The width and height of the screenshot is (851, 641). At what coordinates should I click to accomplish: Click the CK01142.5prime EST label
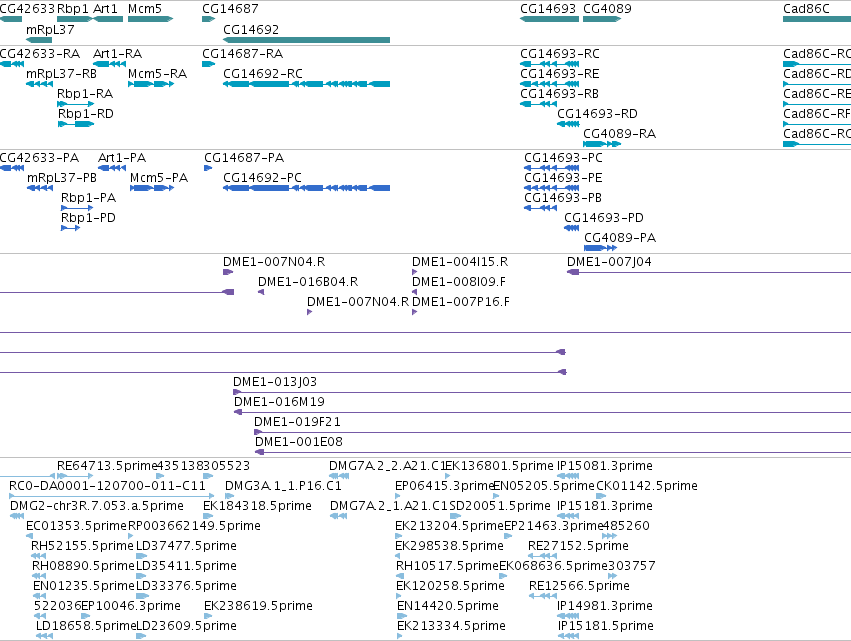click(x=647, y=486)
